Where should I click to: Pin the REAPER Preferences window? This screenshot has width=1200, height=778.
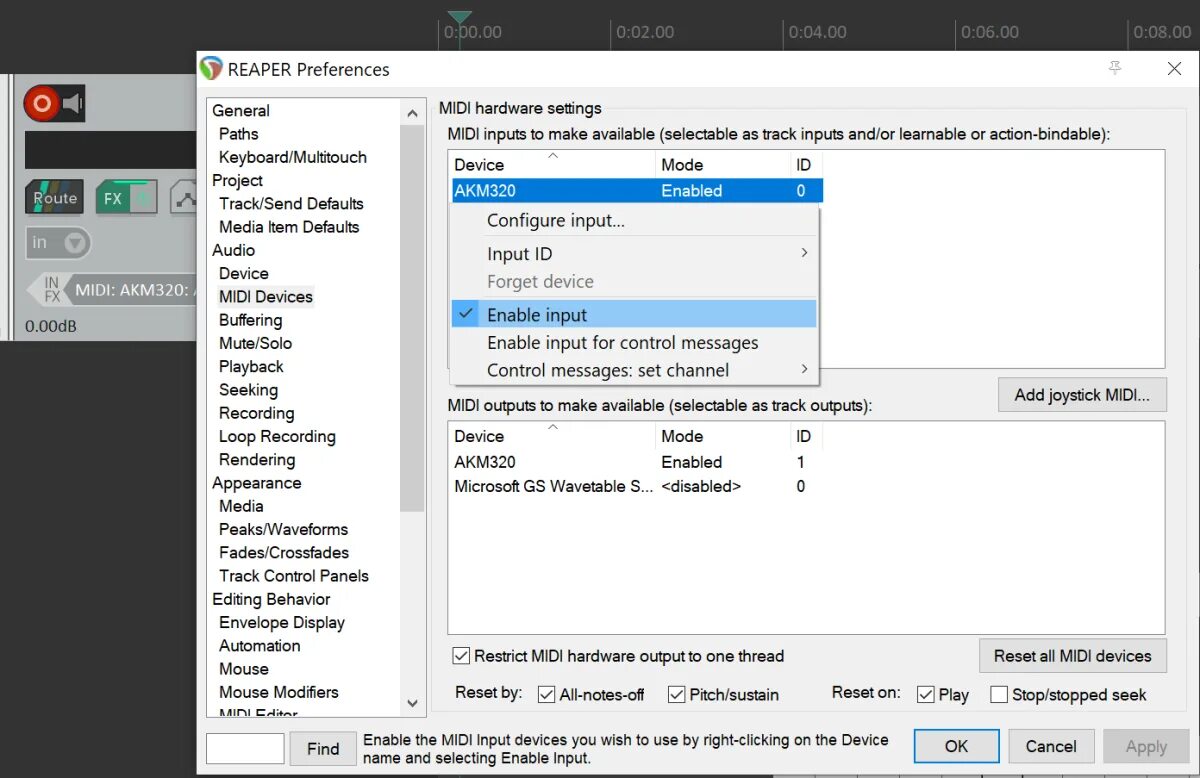(x=1115, y=68)
